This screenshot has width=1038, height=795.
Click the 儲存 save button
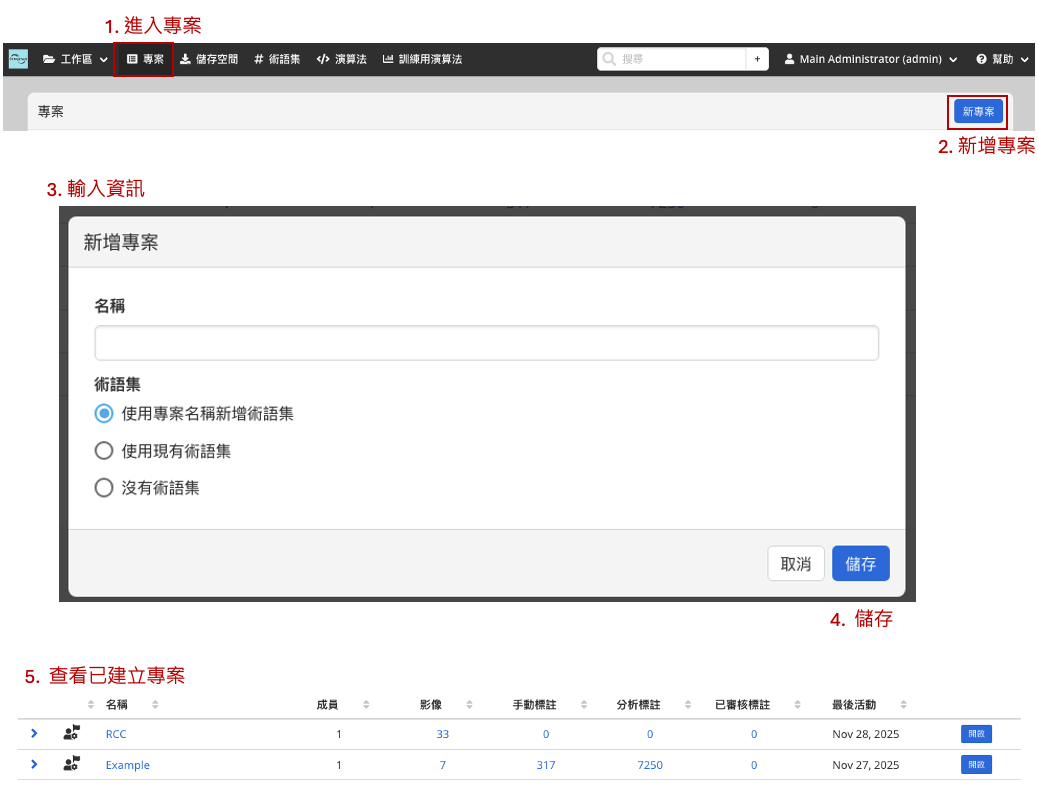tap(860, 564)
